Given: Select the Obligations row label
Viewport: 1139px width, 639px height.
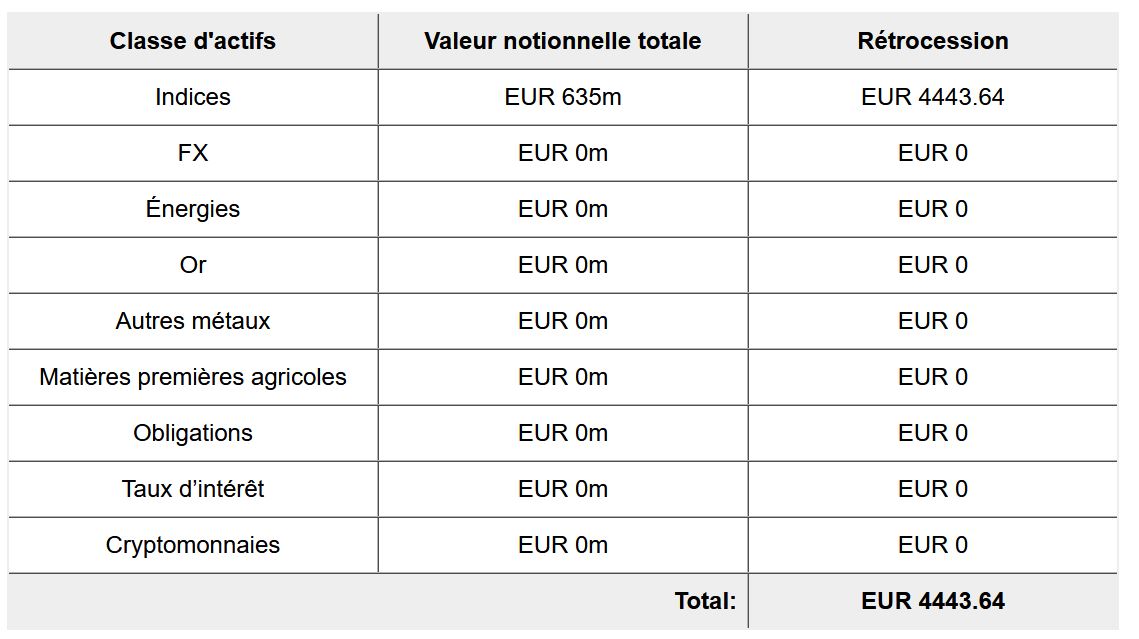Looking at the screenshot, I should 193,433.
